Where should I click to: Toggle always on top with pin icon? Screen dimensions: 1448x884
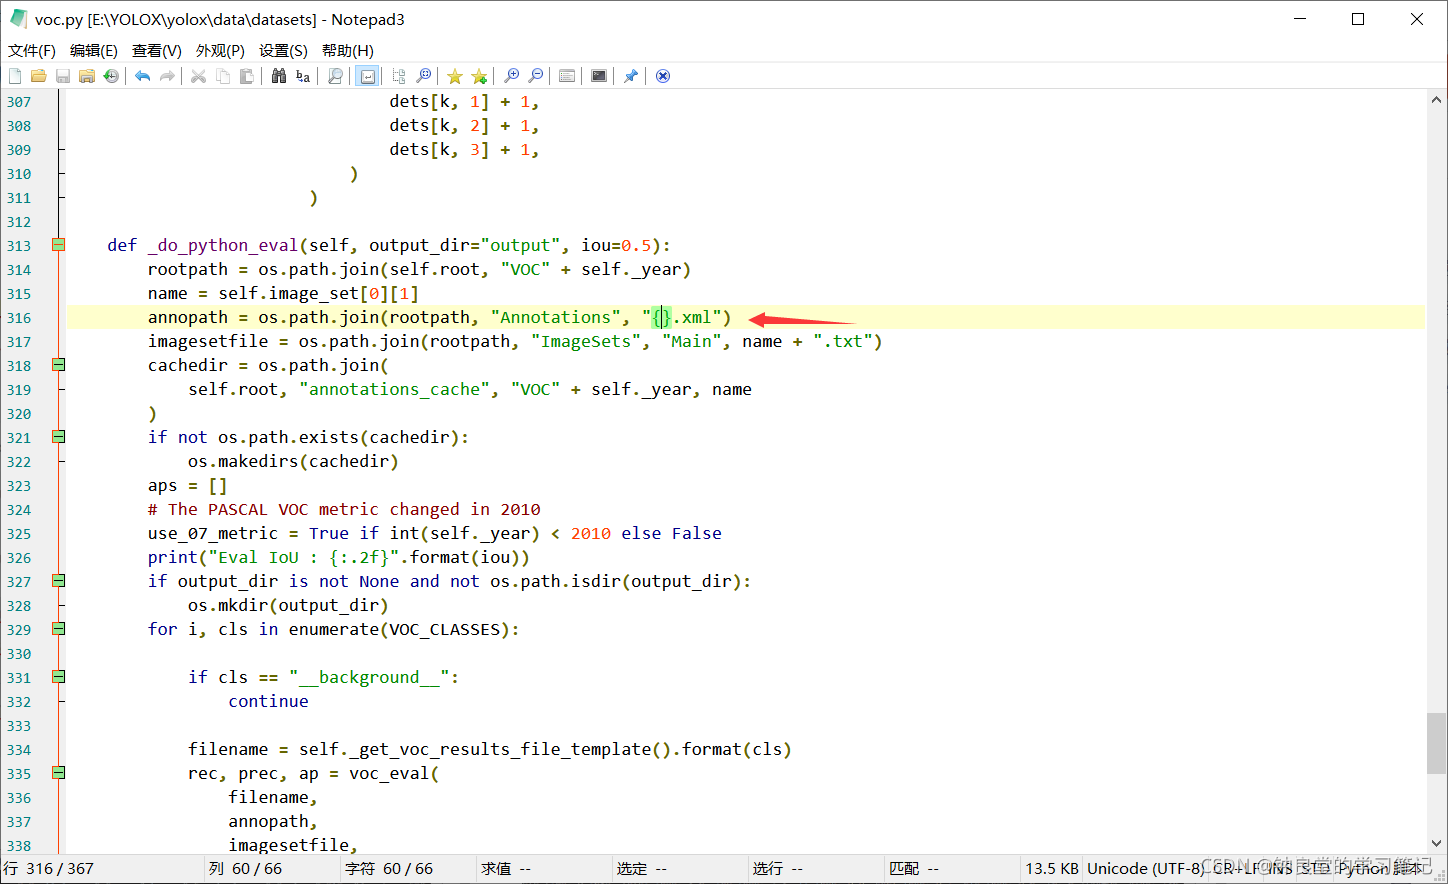click(631, 76)
